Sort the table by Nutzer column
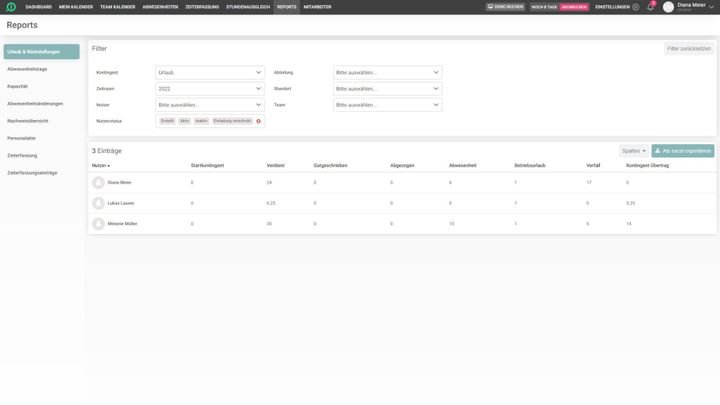720x405 pixels. tap(100, 165)
